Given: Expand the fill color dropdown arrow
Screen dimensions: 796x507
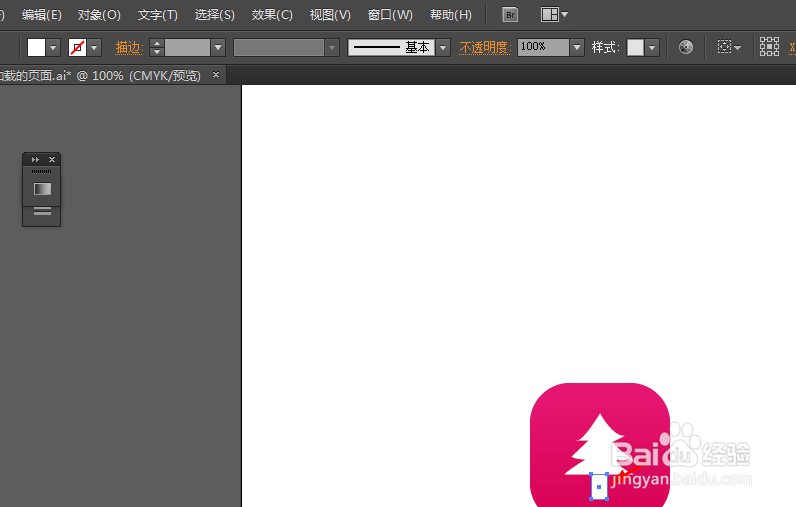Looking at the screenshot, I should (53, 48).
